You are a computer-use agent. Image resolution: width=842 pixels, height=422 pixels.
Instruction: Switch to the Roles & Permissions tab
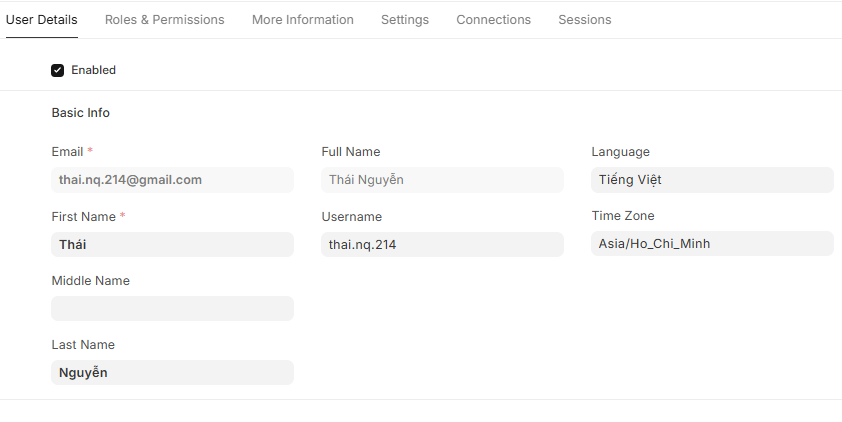(164, 20)
